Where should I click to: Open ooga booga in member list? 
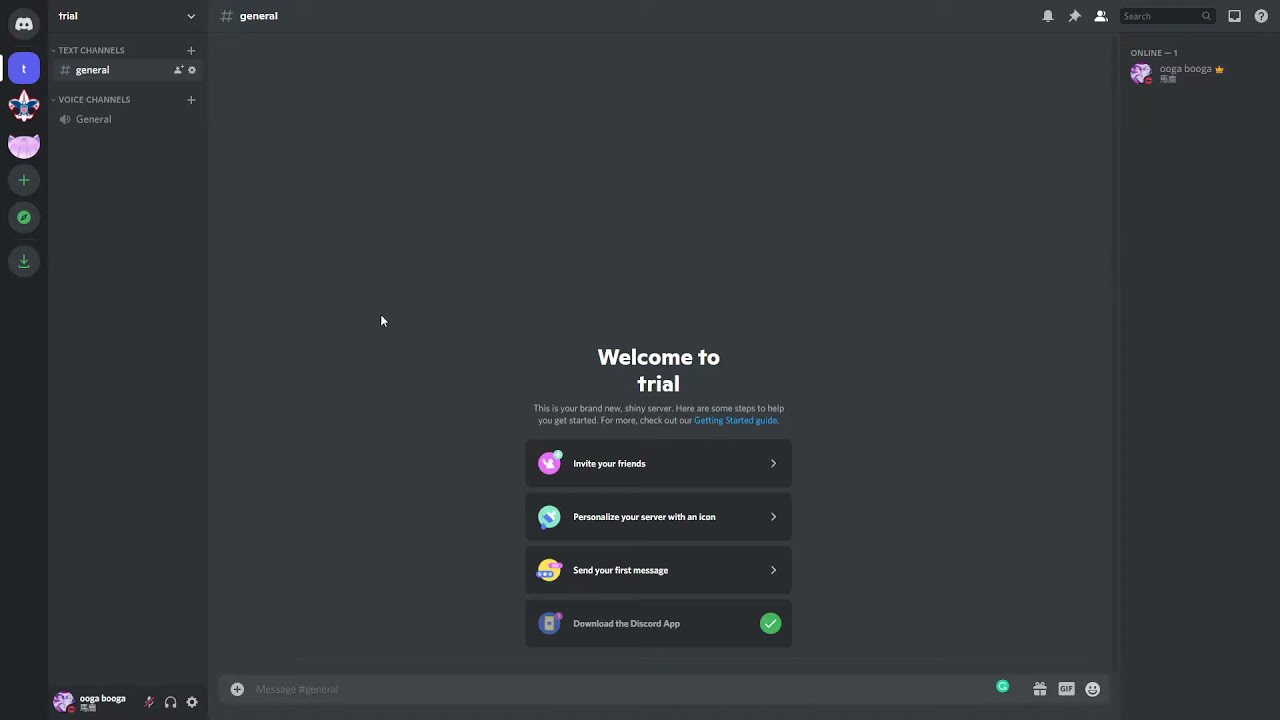pyautogui.click(x=1196, y=73)
